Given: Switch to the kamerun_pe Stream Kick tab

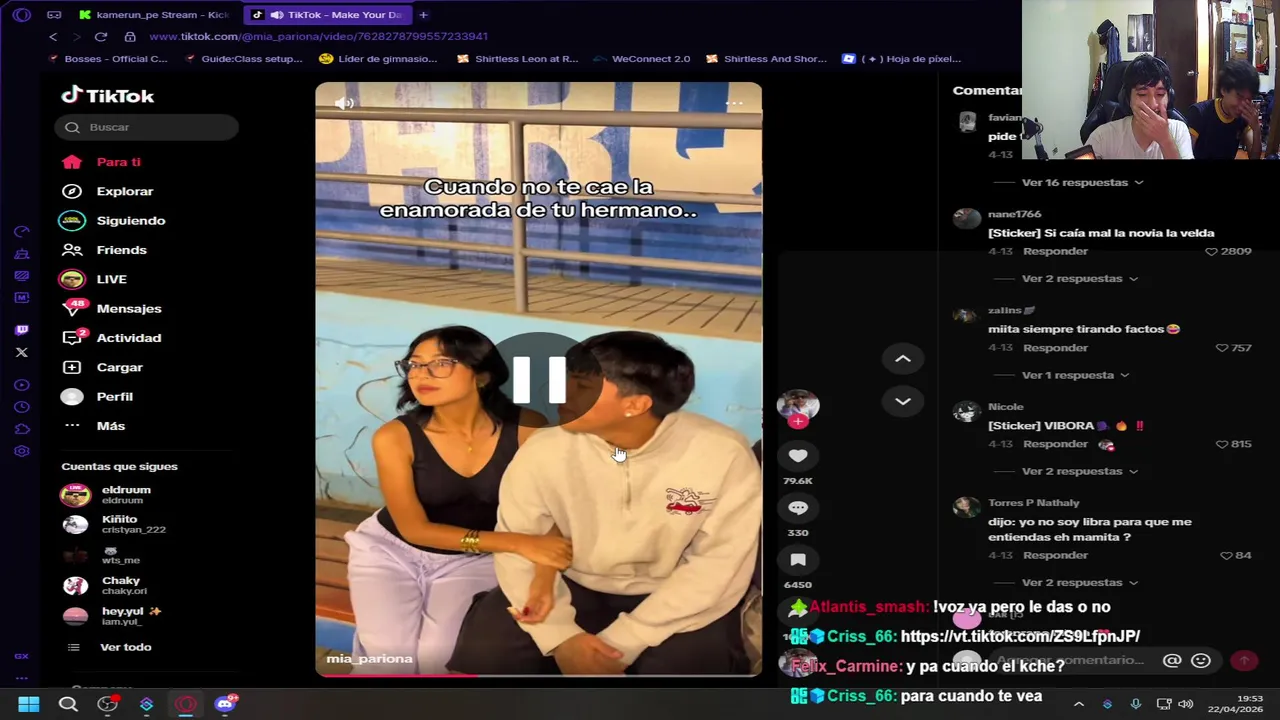Looking at the screenshot, I should click(155, 15).
